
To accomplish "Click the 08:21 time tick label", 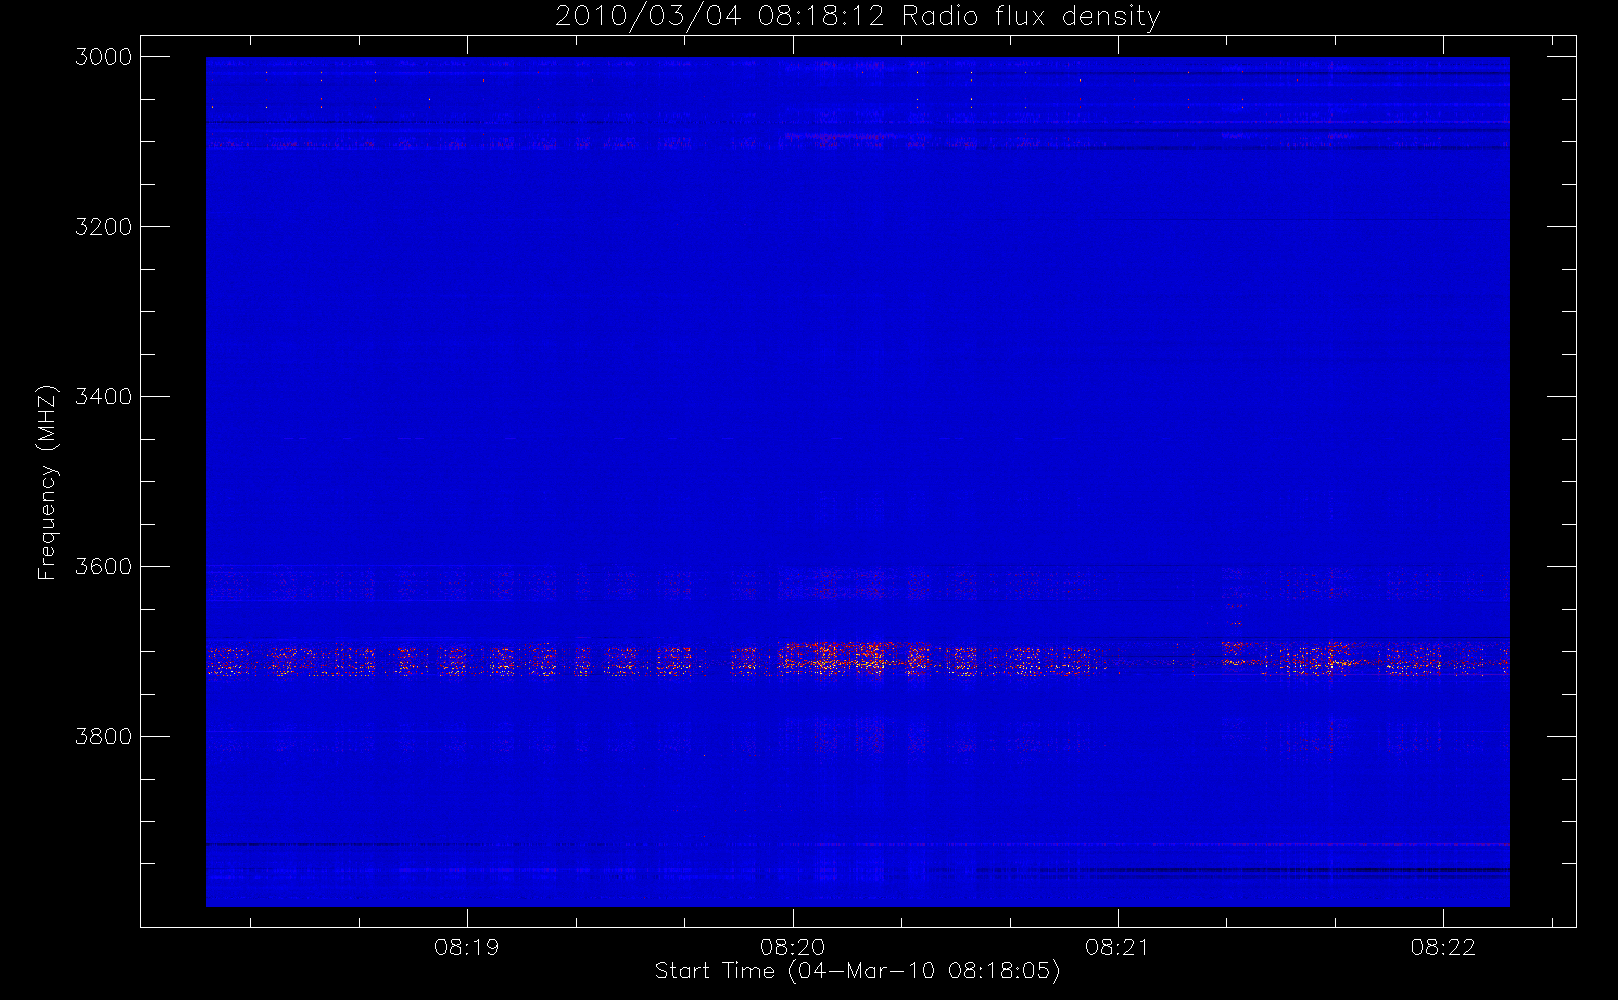I will point(1118,947).
